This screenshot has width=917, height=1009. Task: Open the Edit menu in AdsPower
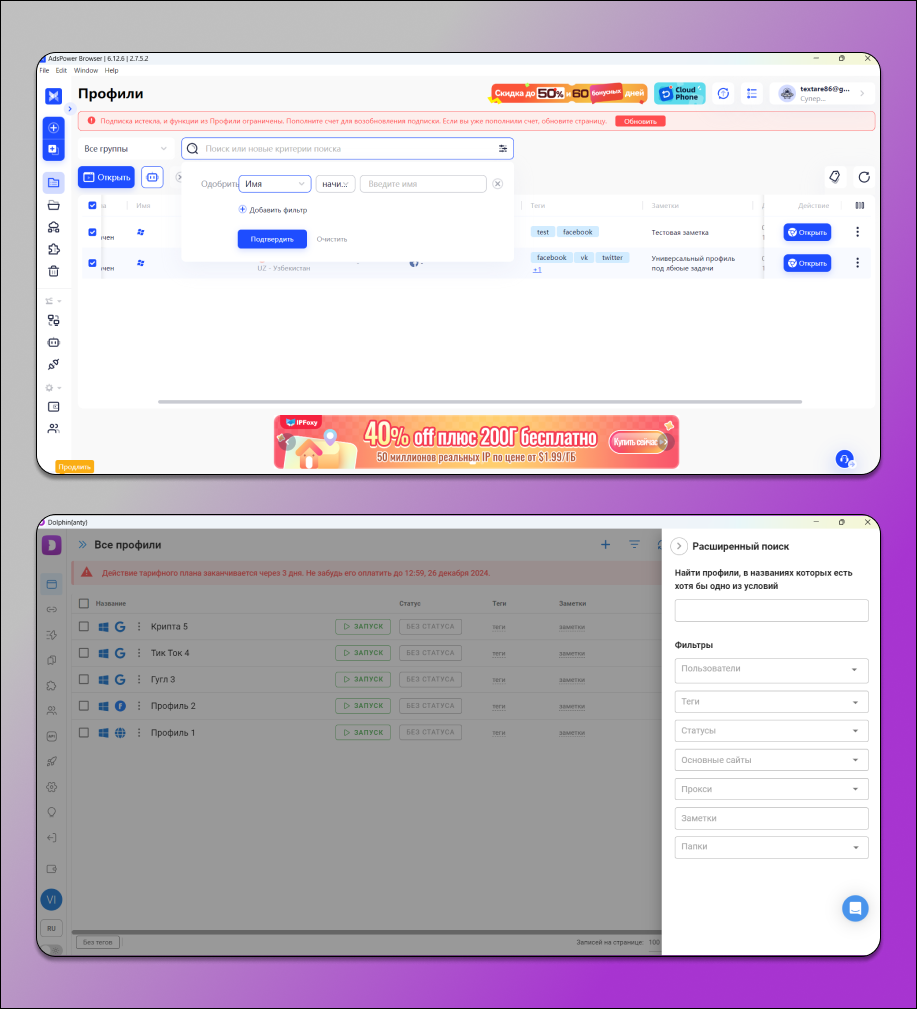coord(61,71)
